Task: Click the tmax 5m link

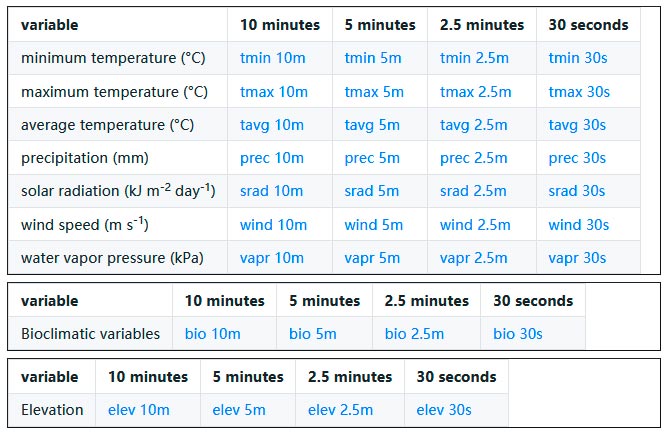Action: [374, 92]
